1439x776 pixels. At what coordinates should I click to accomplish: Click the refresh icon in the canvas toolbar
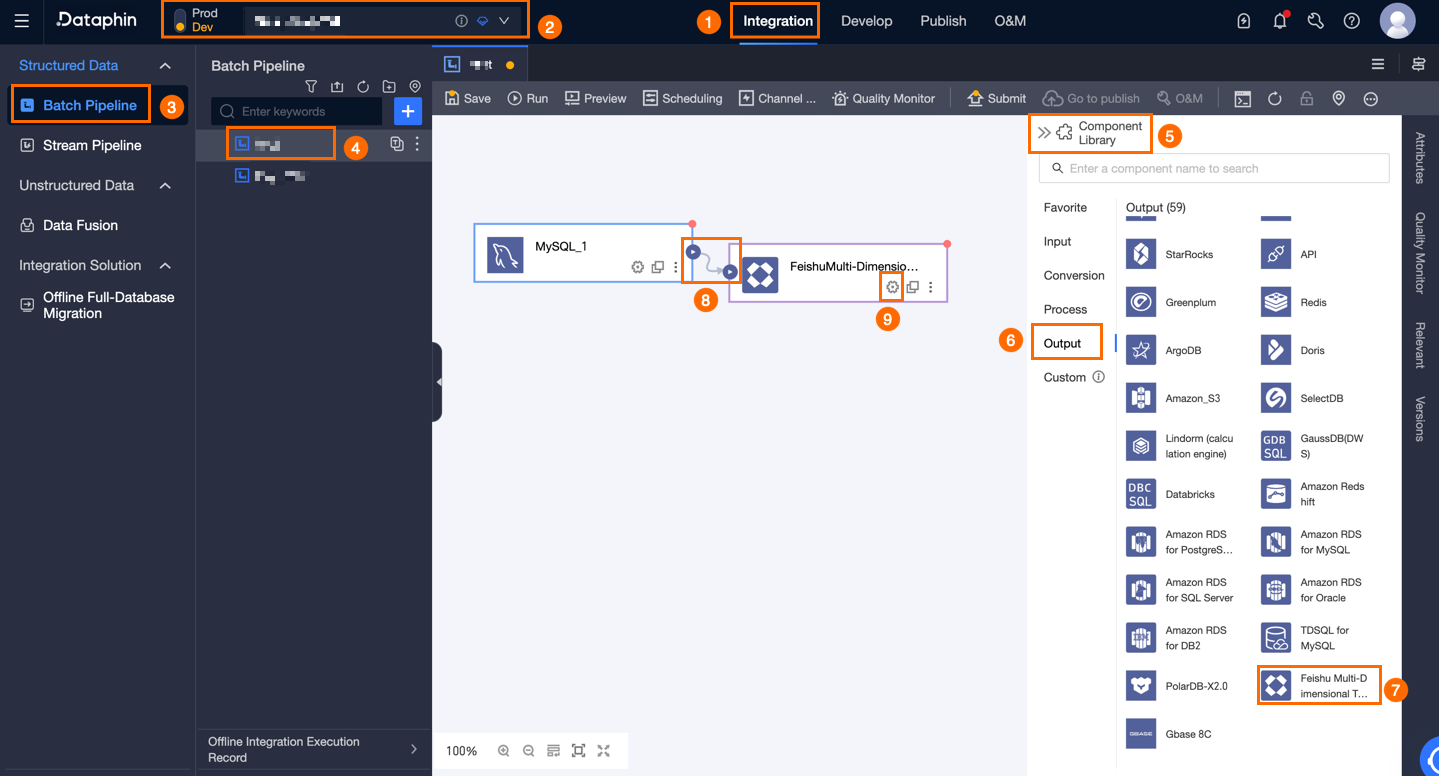[x=1275, y=98]
